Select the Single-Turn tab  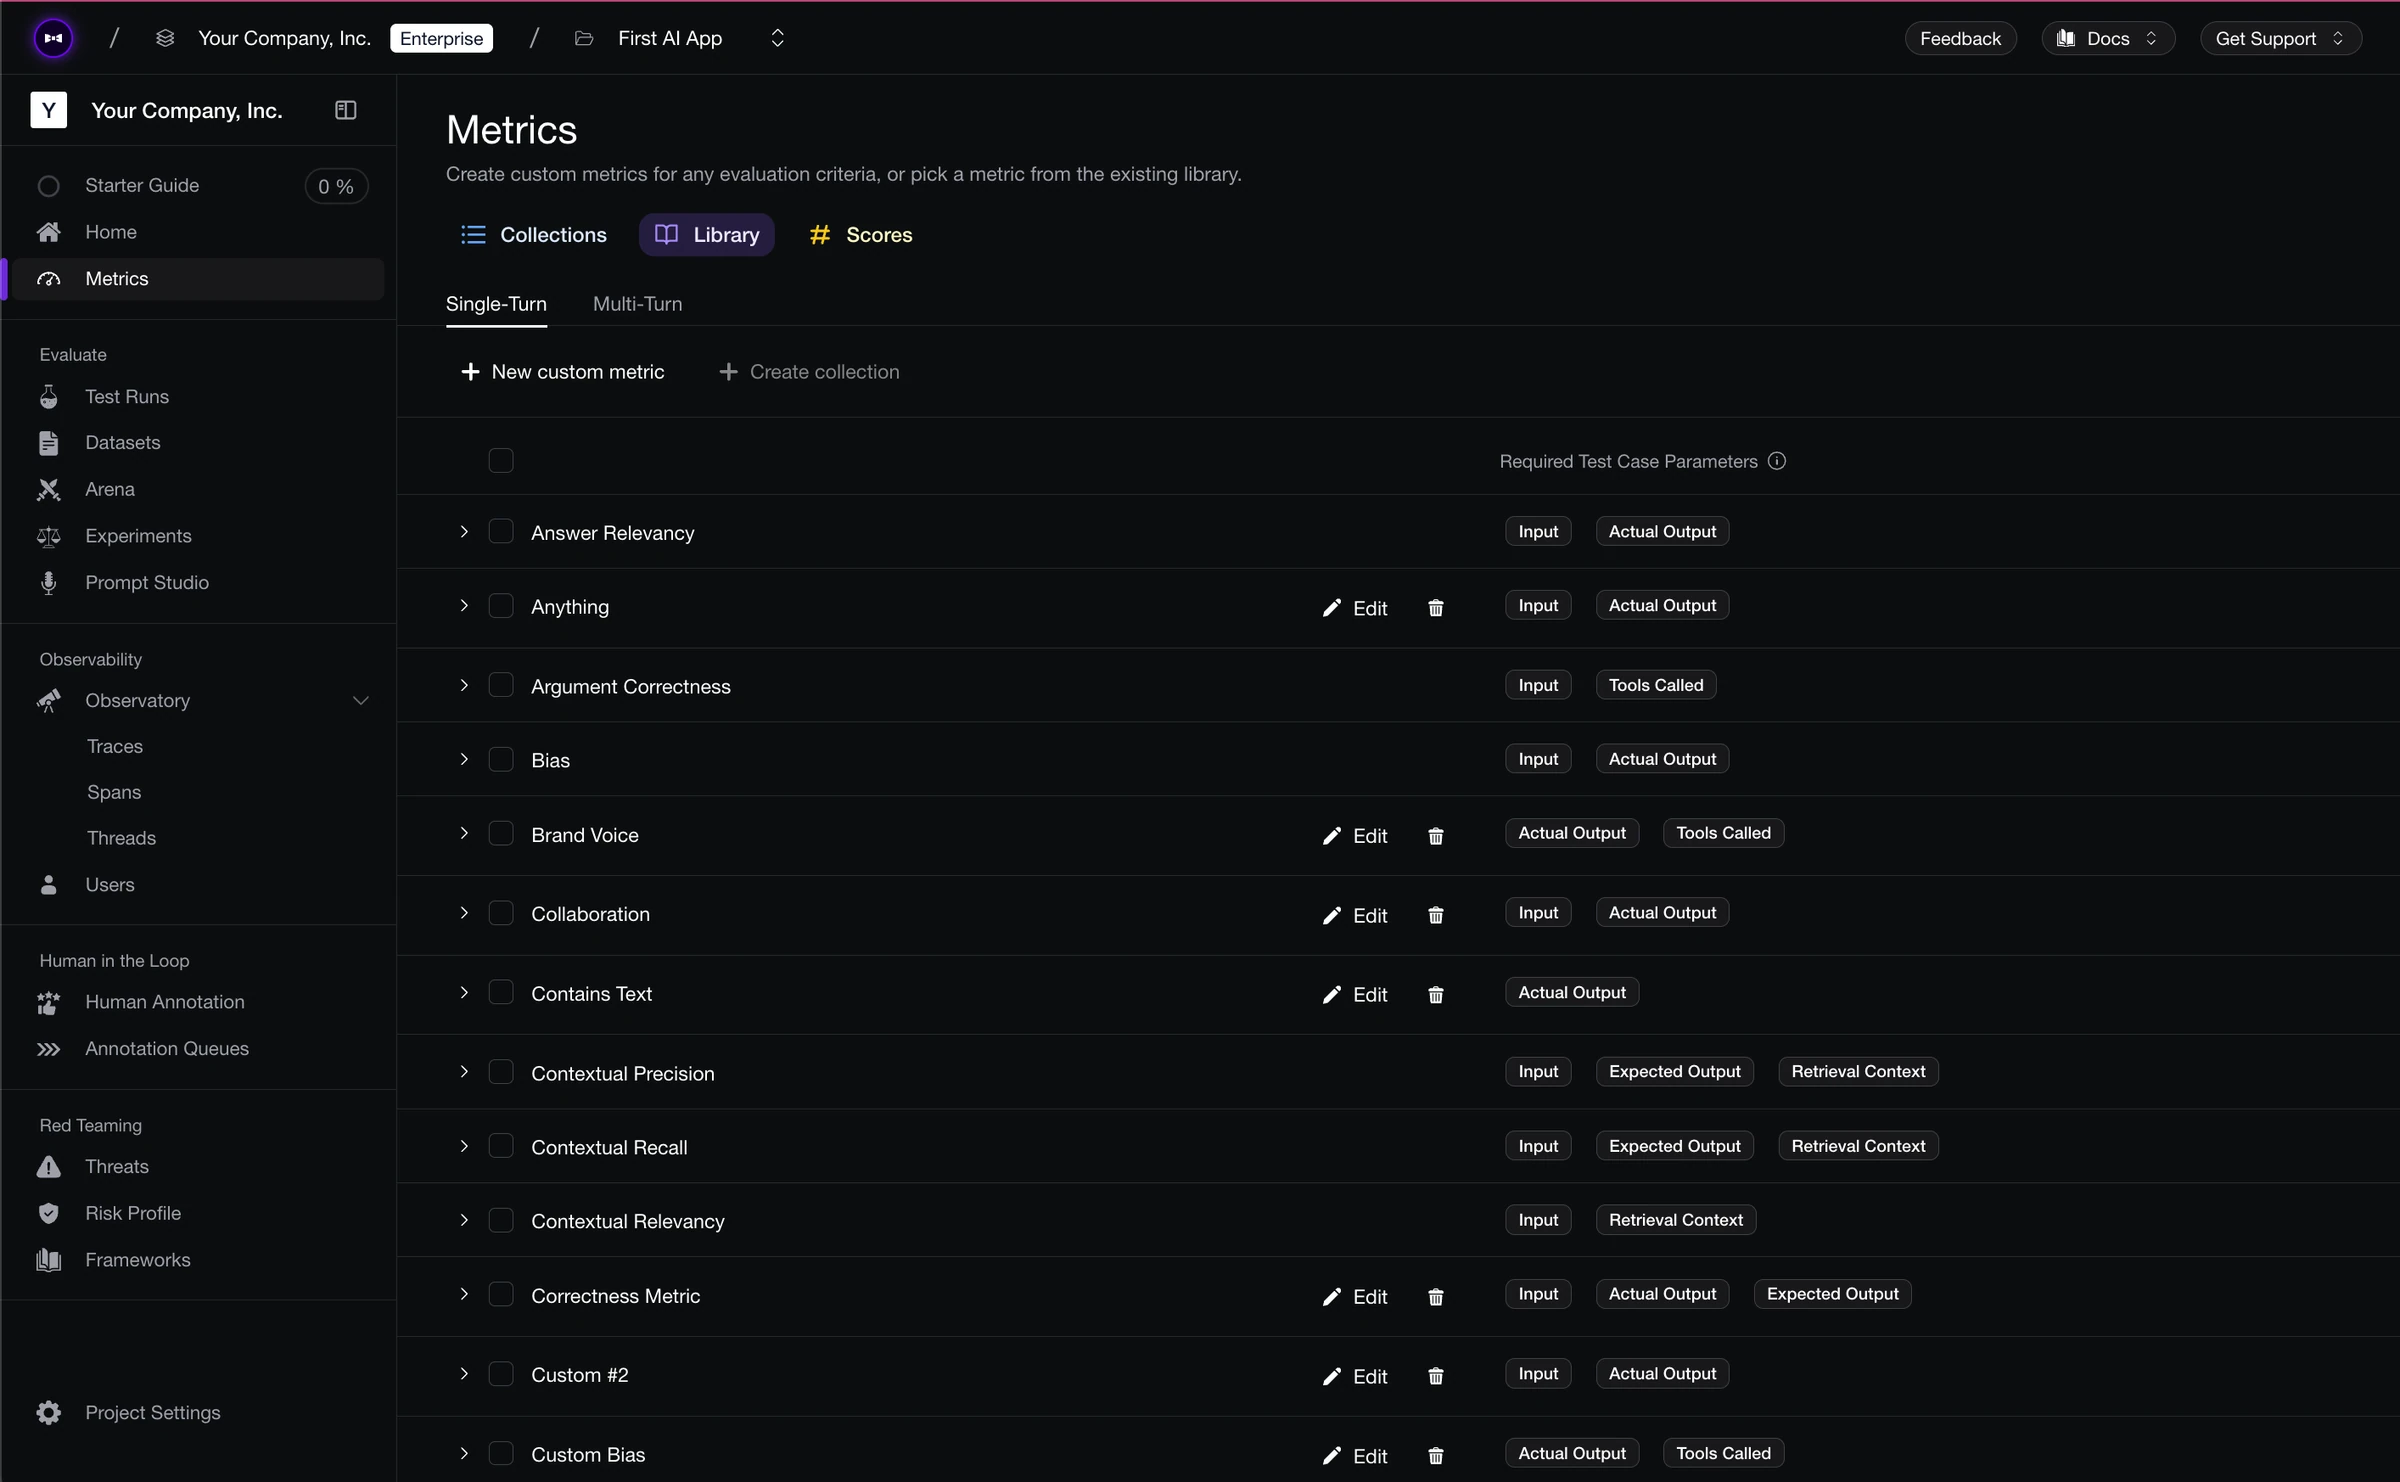click(496, 304)
